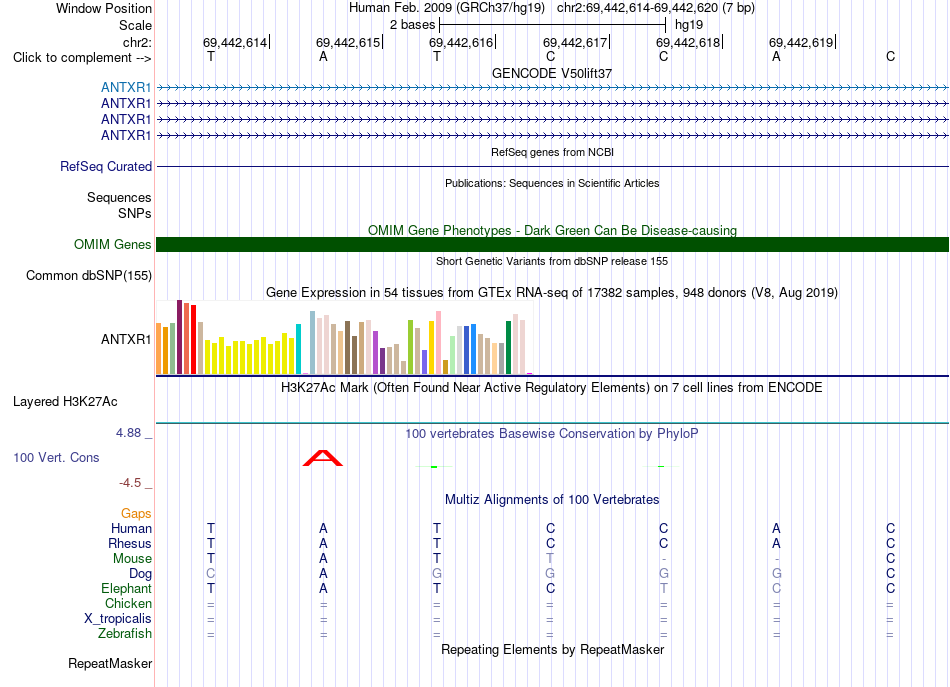Click the orange Gaps label

tap(136, 514)
